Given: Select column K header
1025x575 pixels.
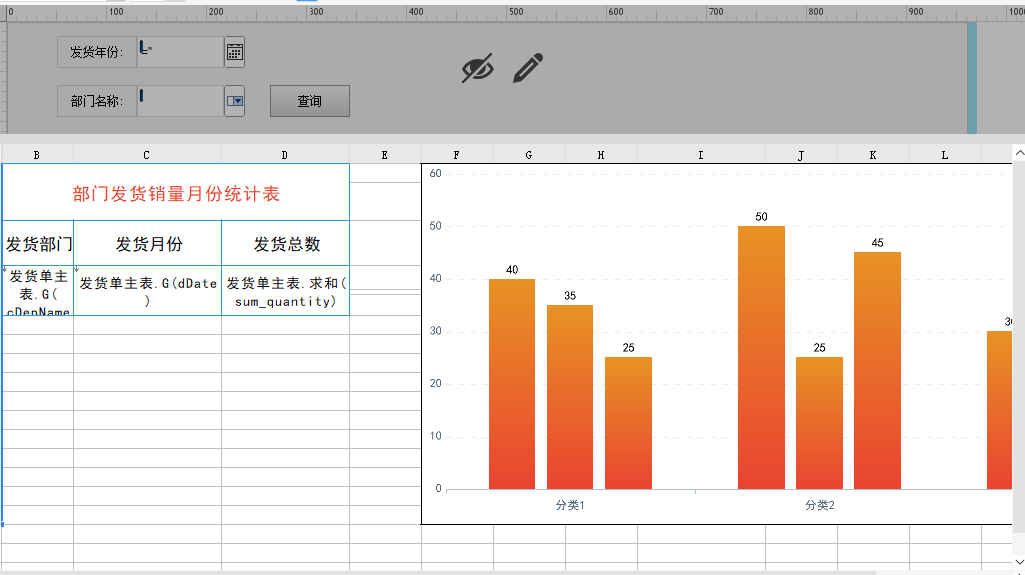Looking at the screenshot, I should (x=873, y=155).
